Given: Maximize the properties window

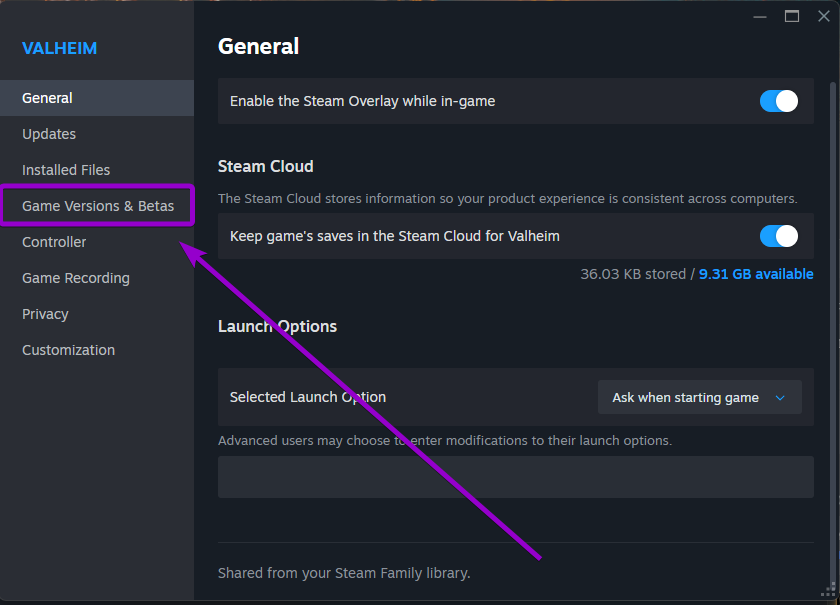Looking at the screenshot, I should click(x=792, y=17).
